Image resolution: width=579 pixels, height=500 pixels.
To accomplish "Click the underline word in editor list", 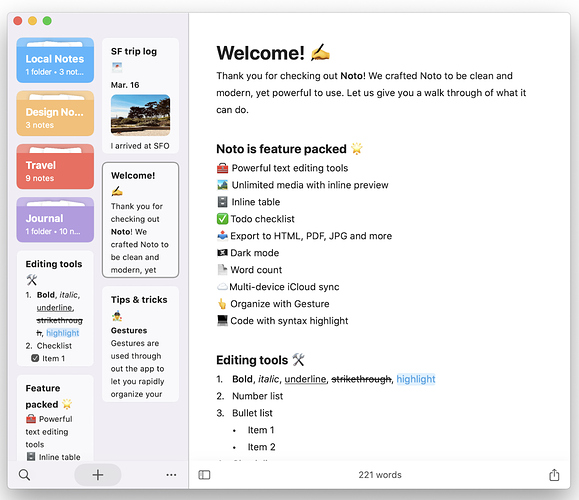I will (305, 379).
